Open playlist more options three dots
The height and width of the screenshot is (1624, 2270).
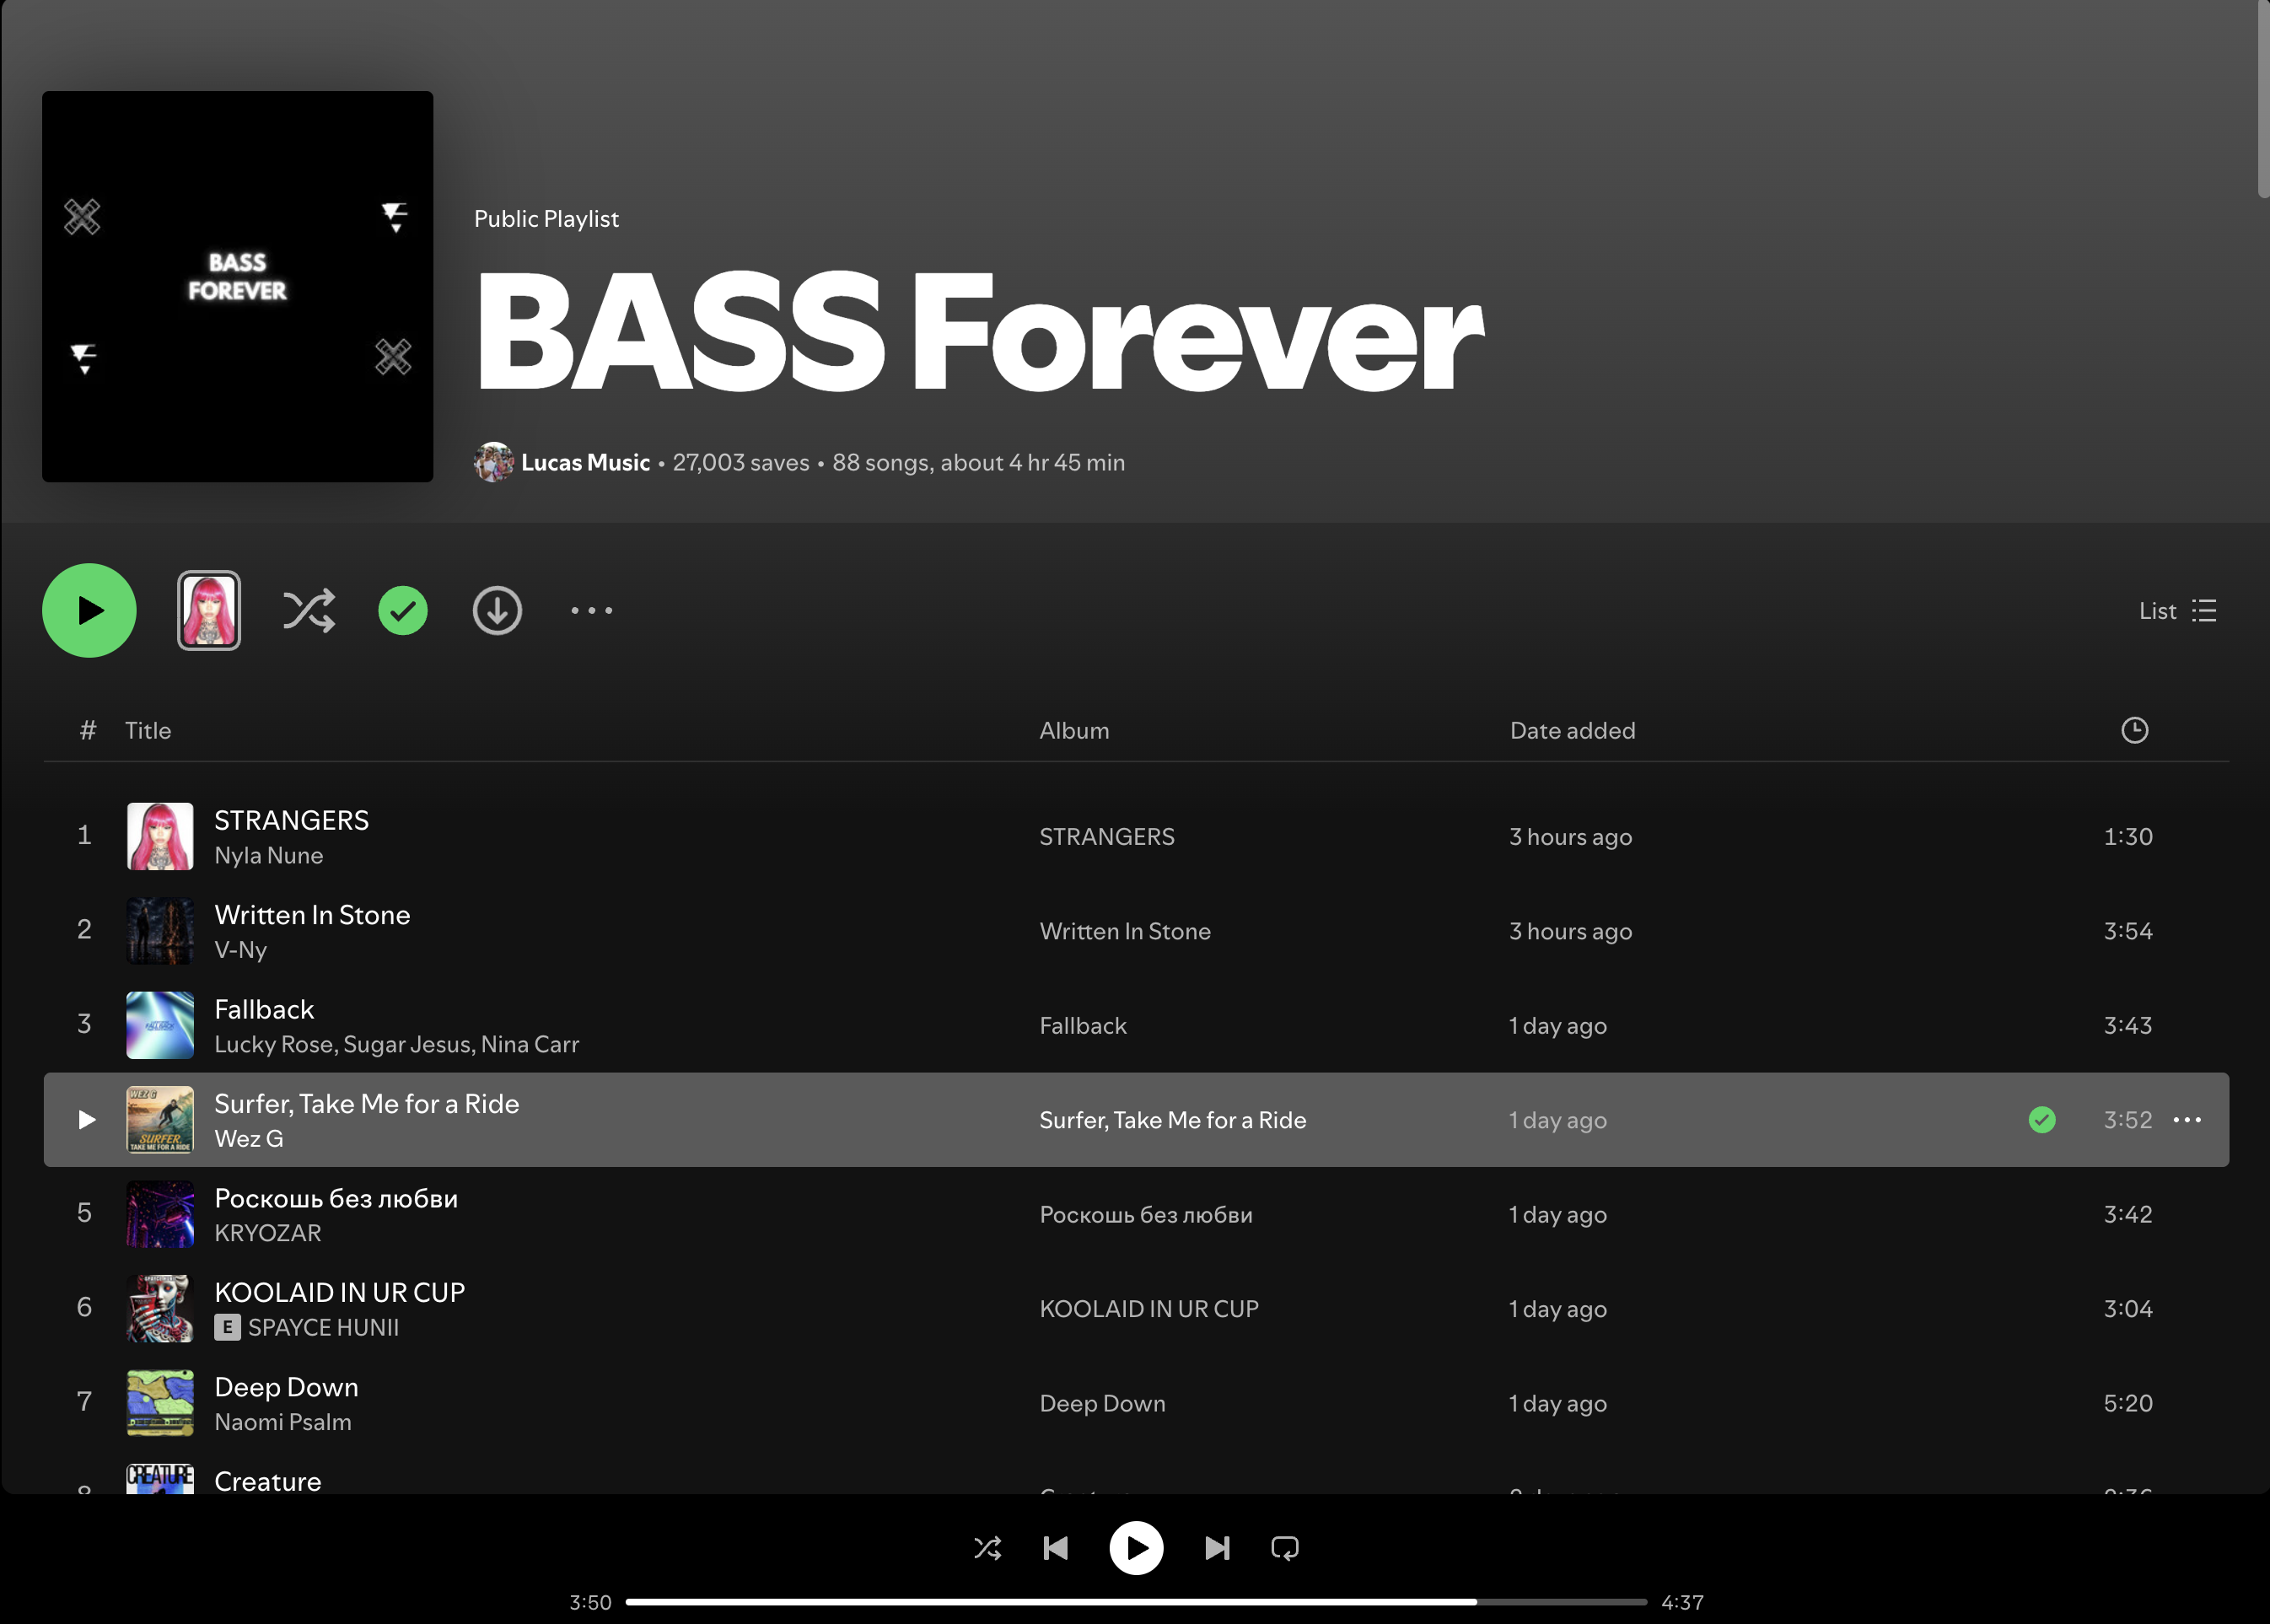point(592,610)
